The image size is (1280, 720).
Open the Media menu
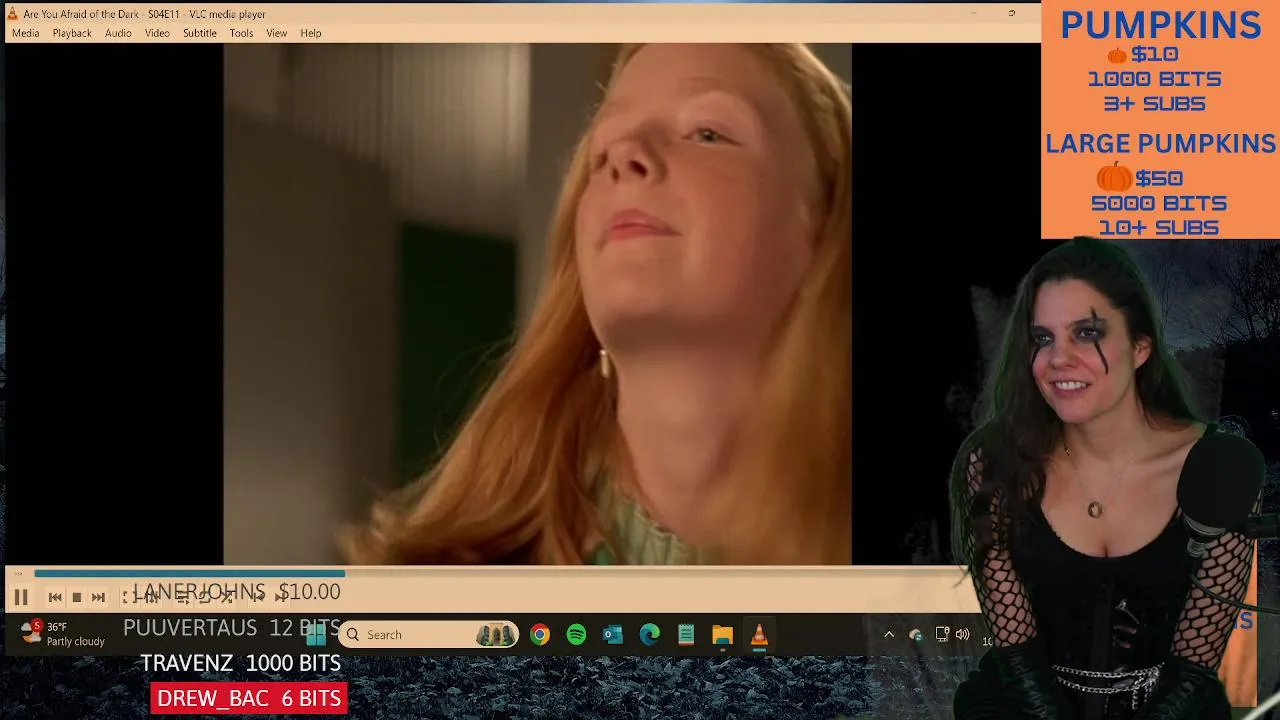click(25, 33)
